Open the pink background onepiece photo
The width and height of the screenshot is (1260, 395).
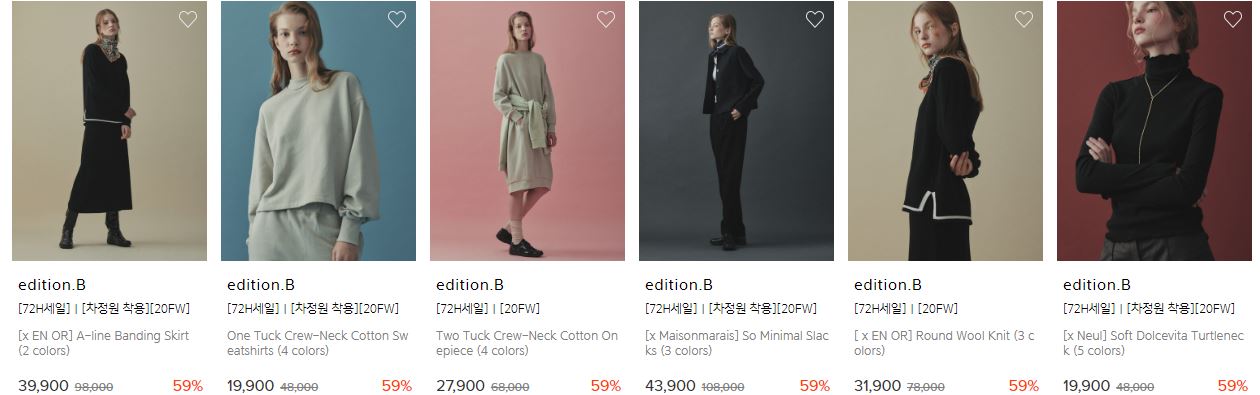(x=528, y=131)
